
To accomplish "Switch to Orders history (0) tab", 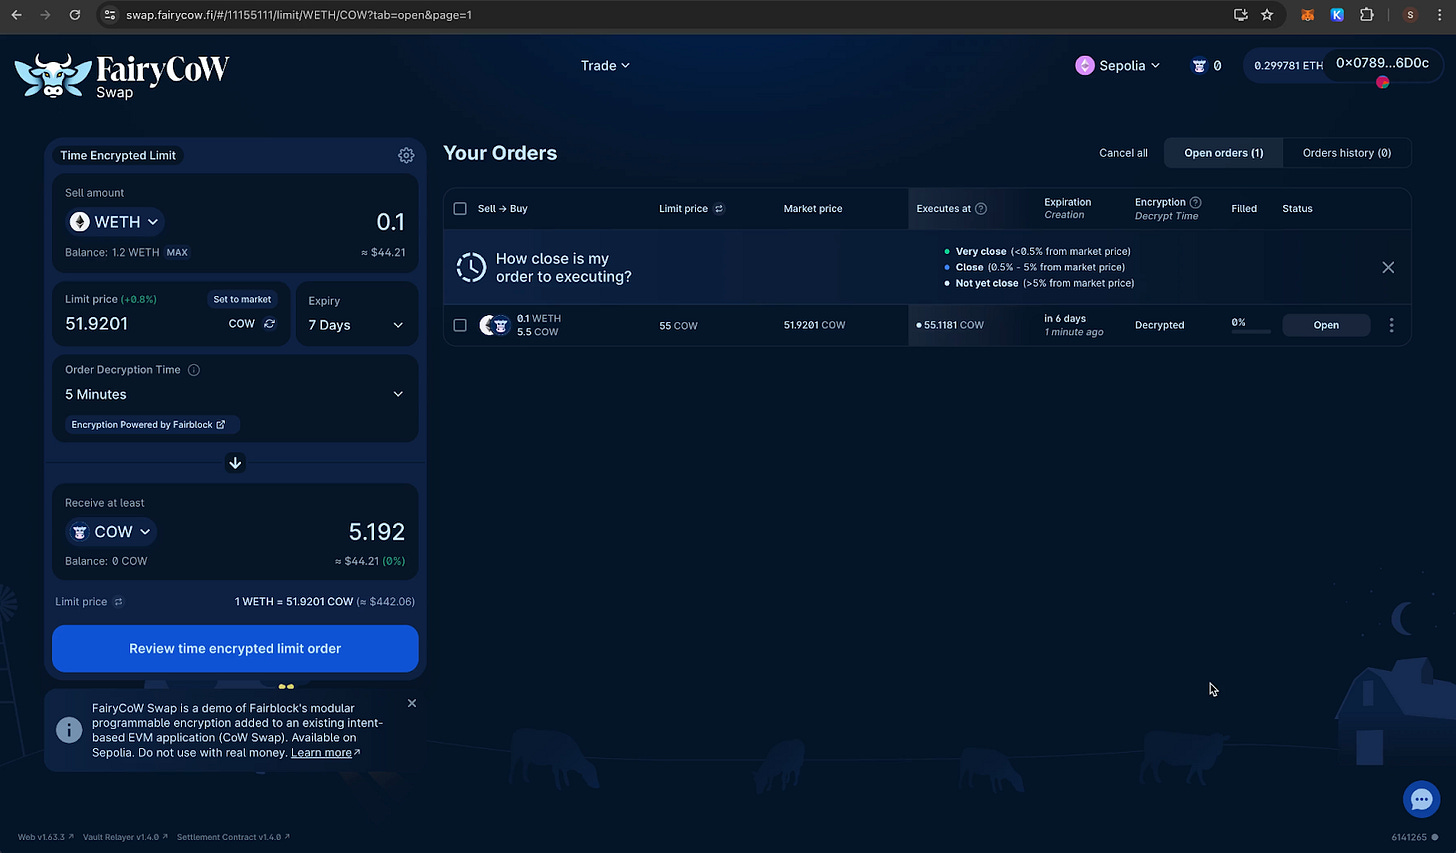I will [1346, 153].
